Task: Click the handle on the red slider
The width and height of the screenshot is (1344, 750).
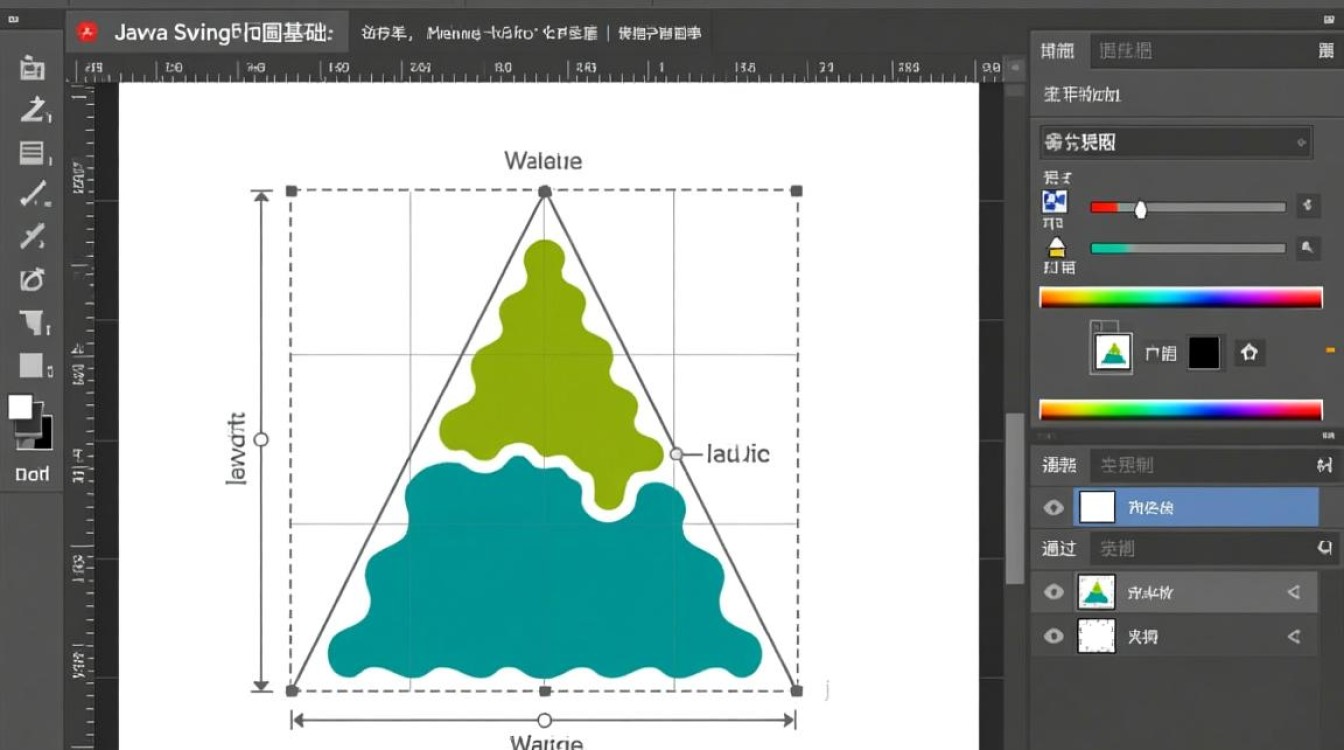Action: (x=1139, y=208)
